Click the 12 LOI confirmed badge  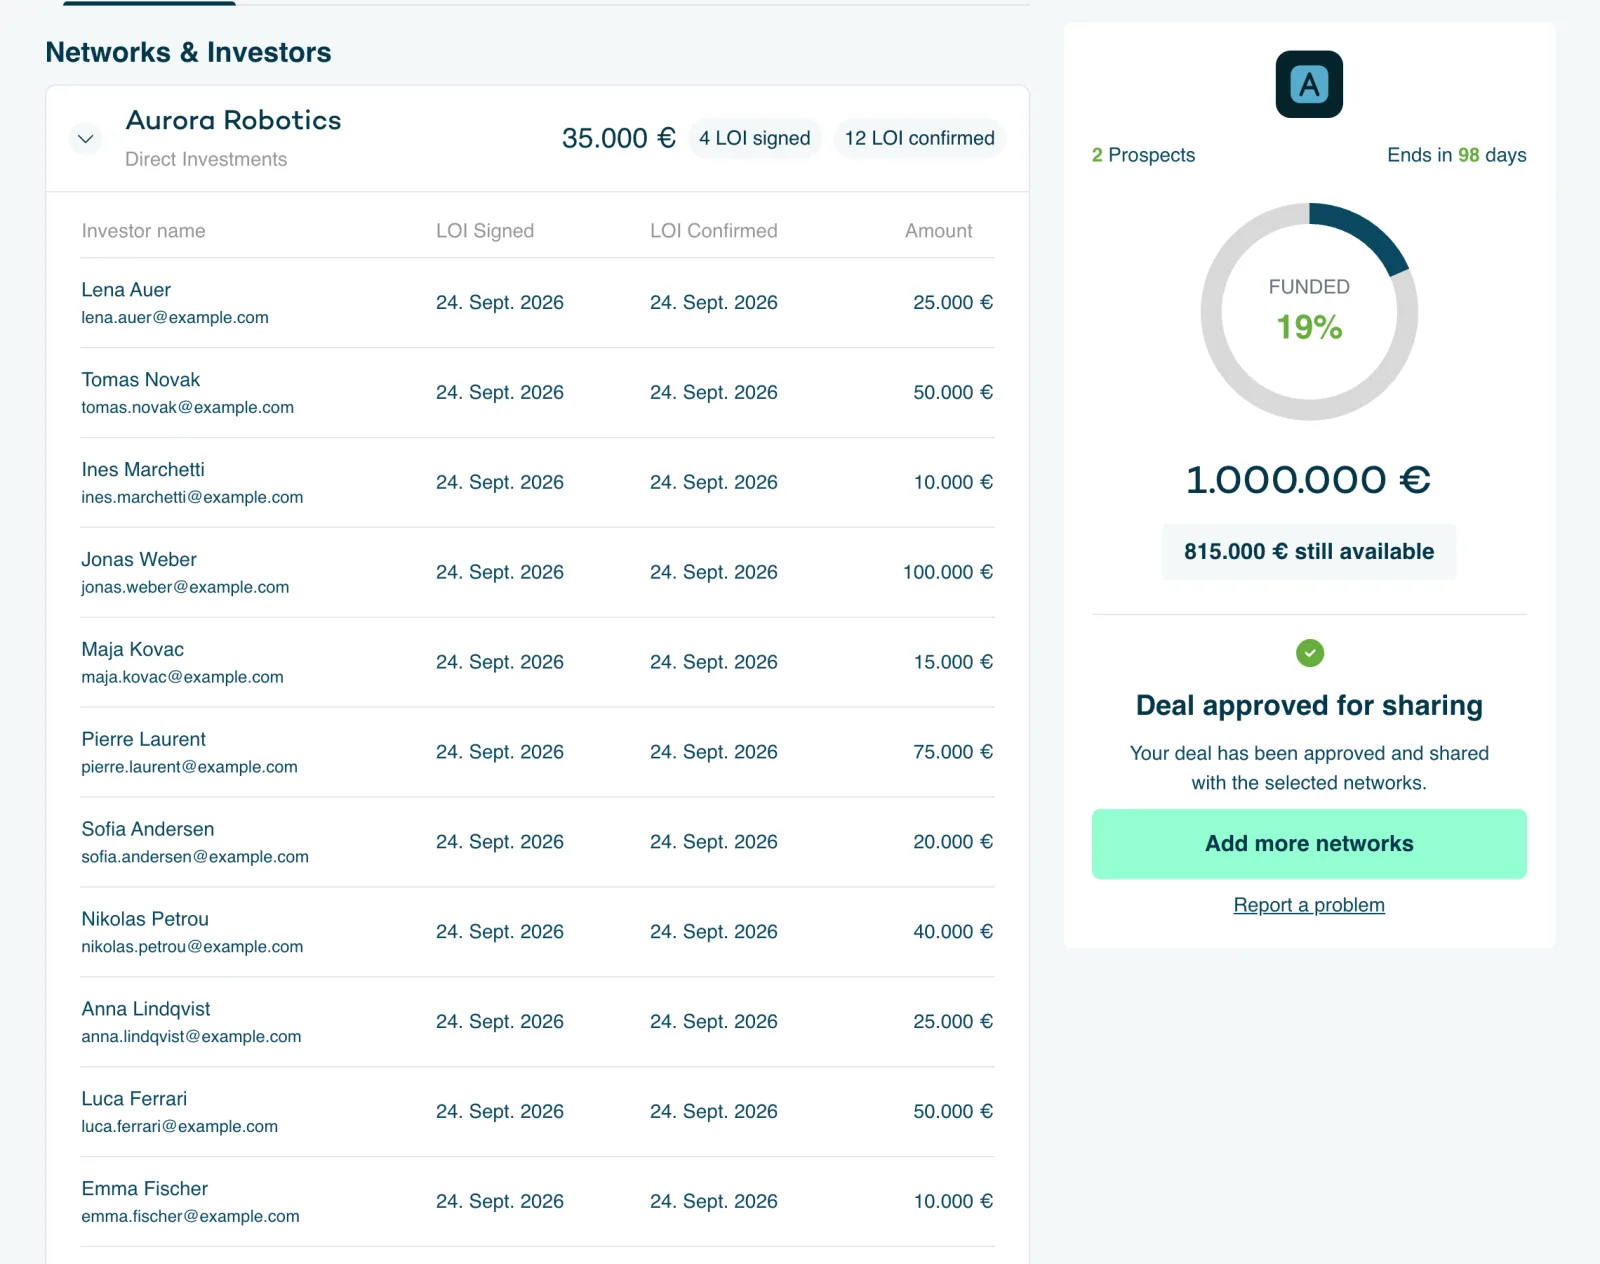pyautogui.click(x=920, y=138)
